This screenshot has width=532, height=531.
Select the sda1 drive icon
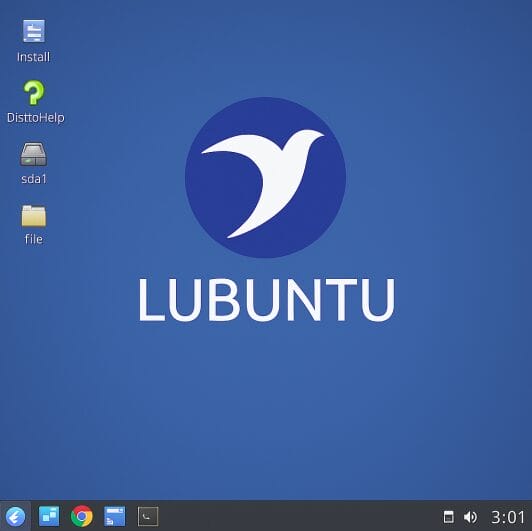pyautogui.click(x=34, y=154)
